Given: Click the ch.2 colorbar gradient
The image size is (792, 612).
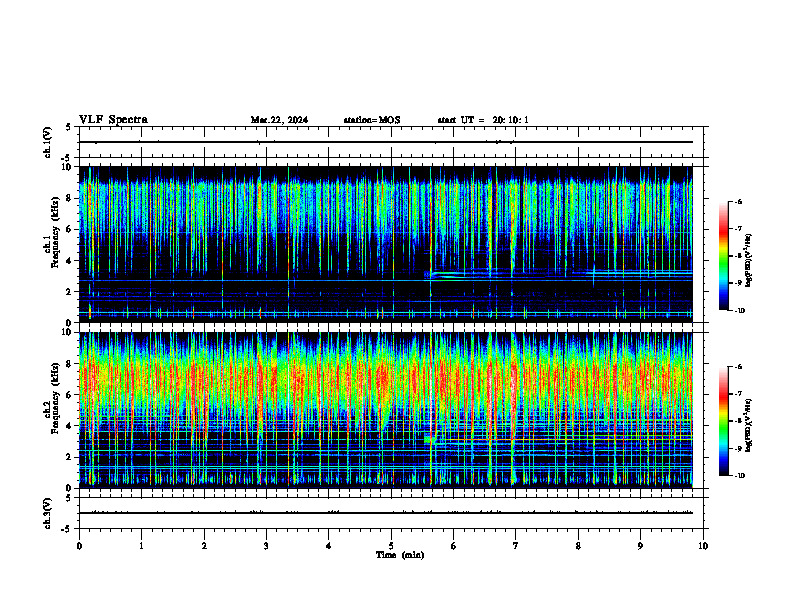Looking at the screenshot, I should click(723, 421).
